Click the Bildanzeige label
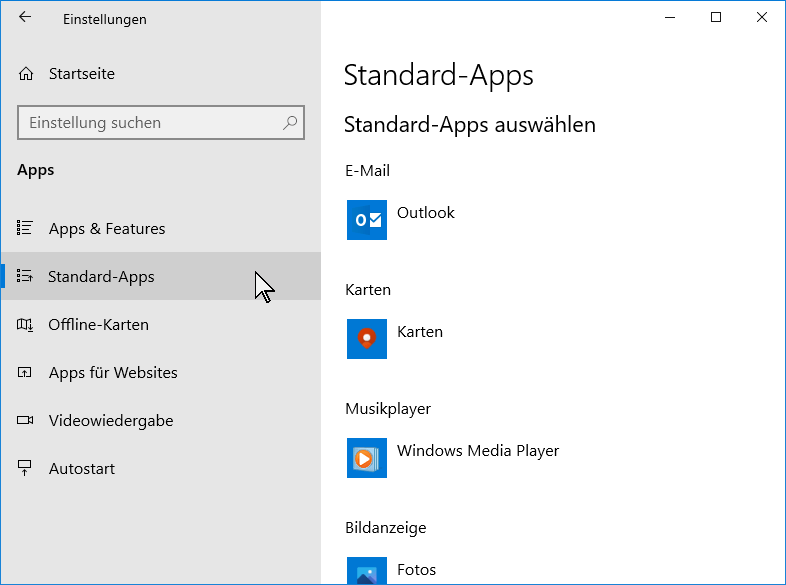 tap(385, 527)
